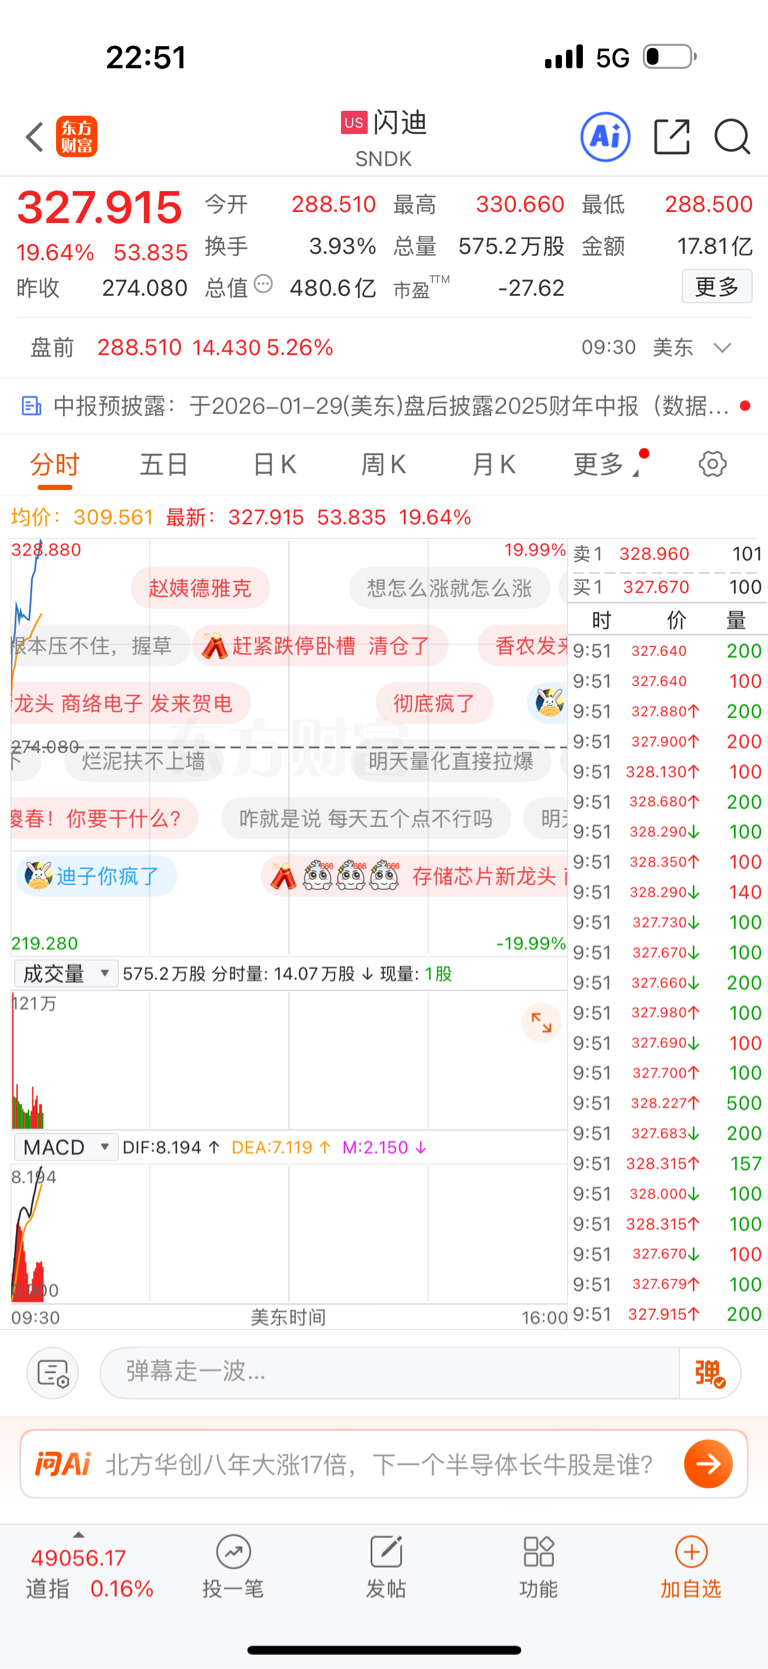Switch to the 周K tab
The image size is (768, 1669).
[383, 464]
